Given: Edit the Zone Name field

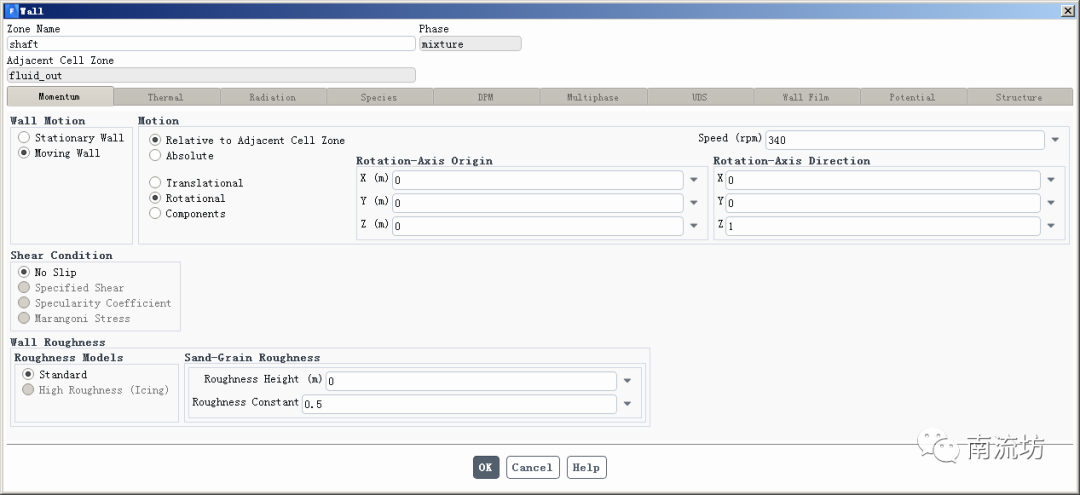Looking at the screenshot, I should point(211,43).
